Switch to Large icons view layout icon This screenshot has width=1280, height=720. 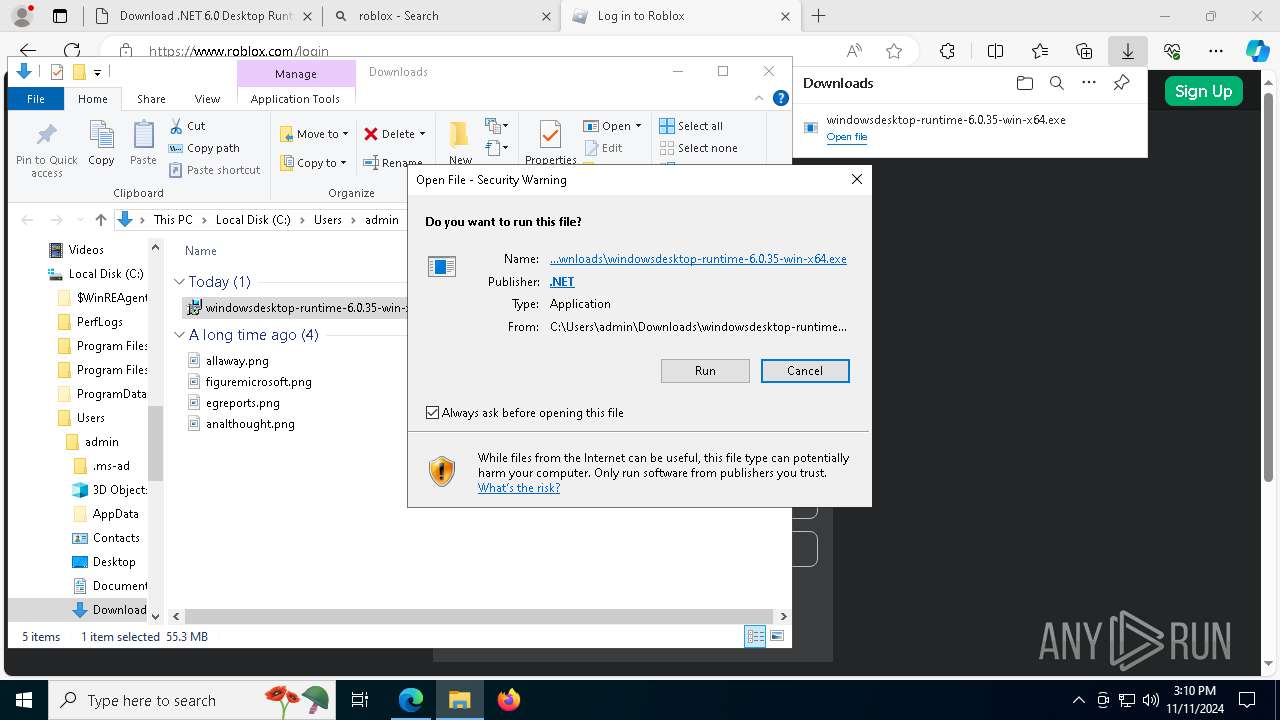[776, 636]
